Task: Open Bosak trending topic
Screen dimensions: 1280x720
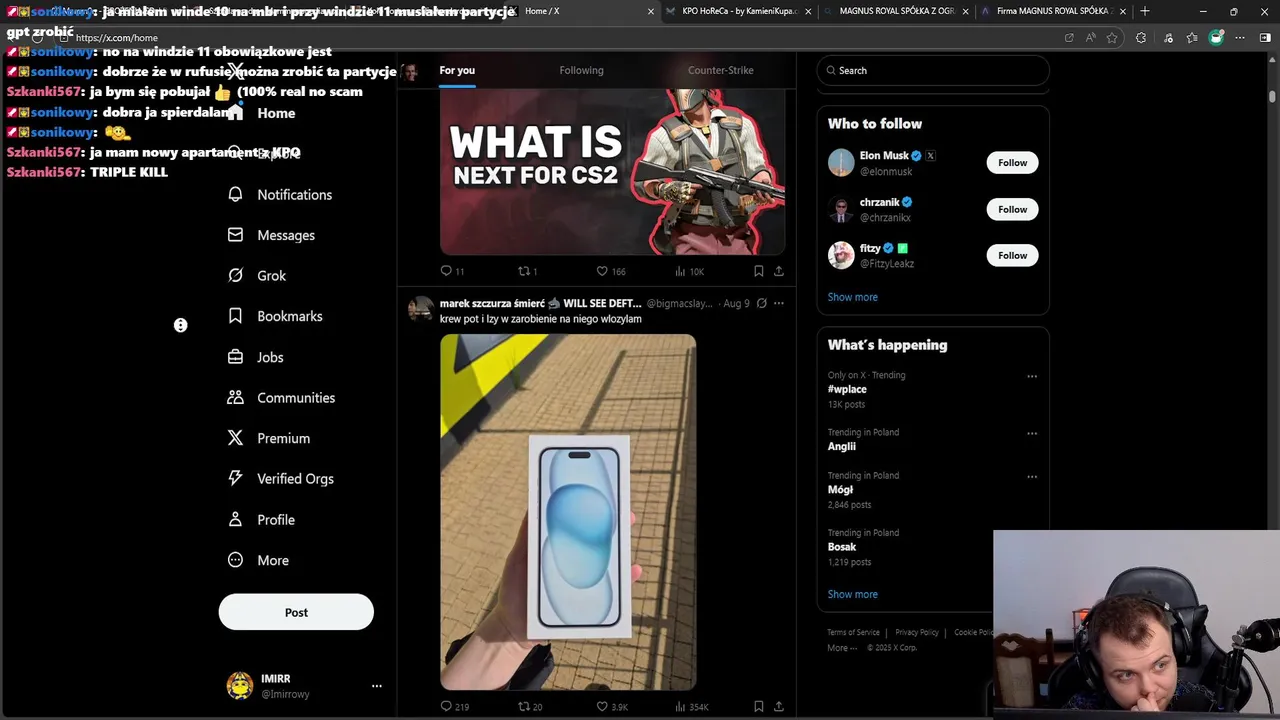Action: click(842, 547)
